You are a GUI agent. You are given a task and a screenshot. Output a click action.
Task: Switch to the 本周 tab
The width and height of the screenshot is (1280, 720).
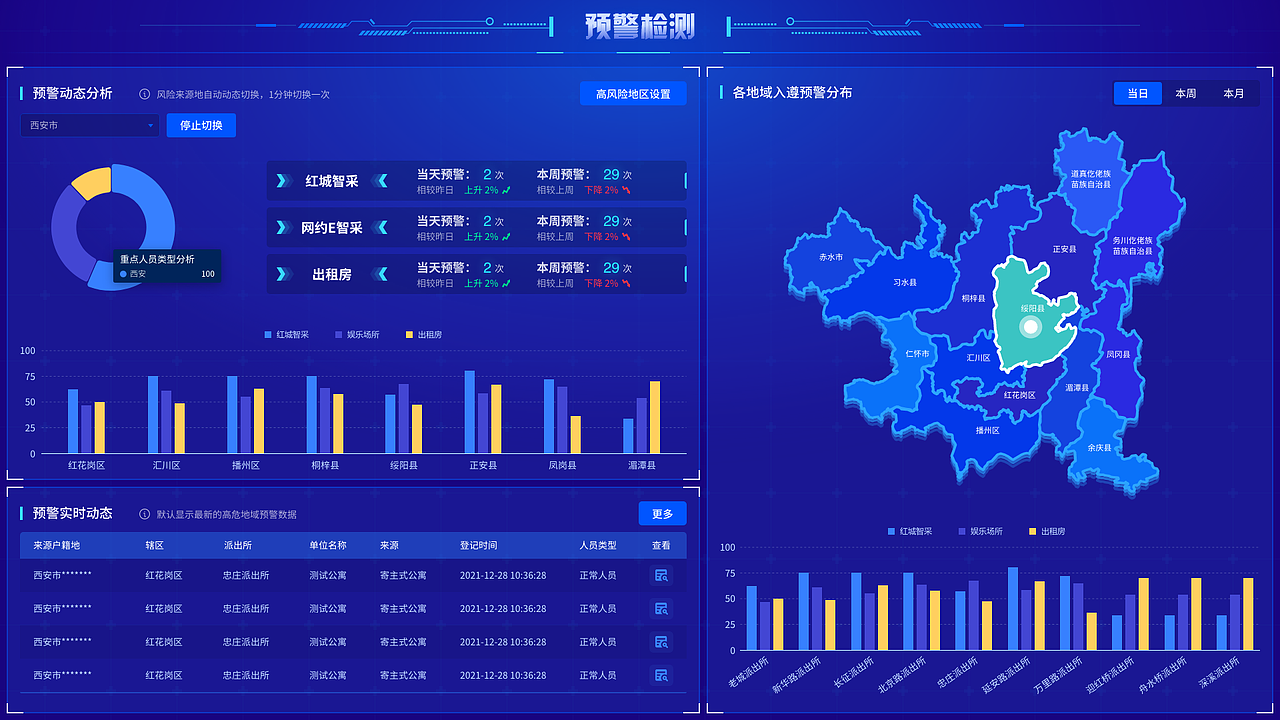point(1186,93)
